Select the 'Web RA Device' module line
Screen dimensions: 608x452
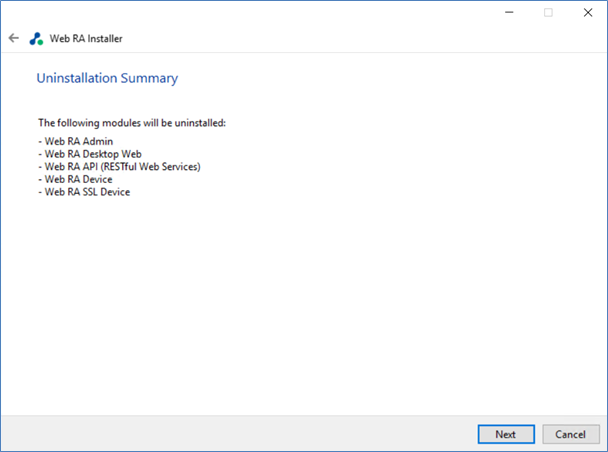point(75,179)
